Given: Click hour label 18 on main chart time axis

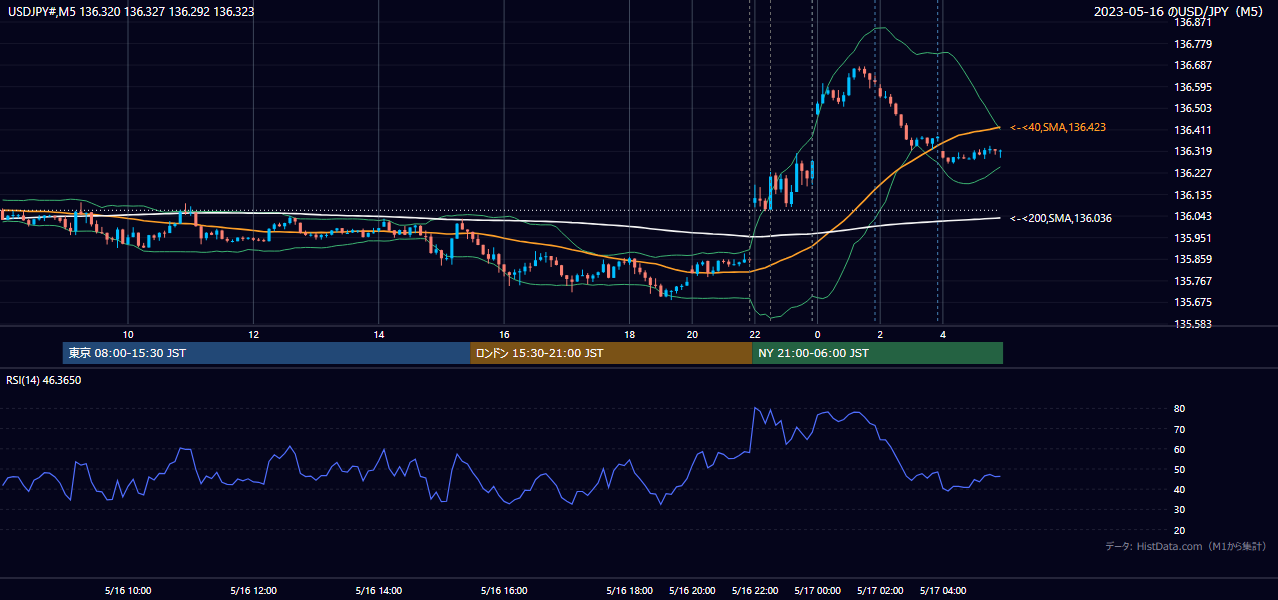Looking at the screenshot, I should (x=629, y=334).
